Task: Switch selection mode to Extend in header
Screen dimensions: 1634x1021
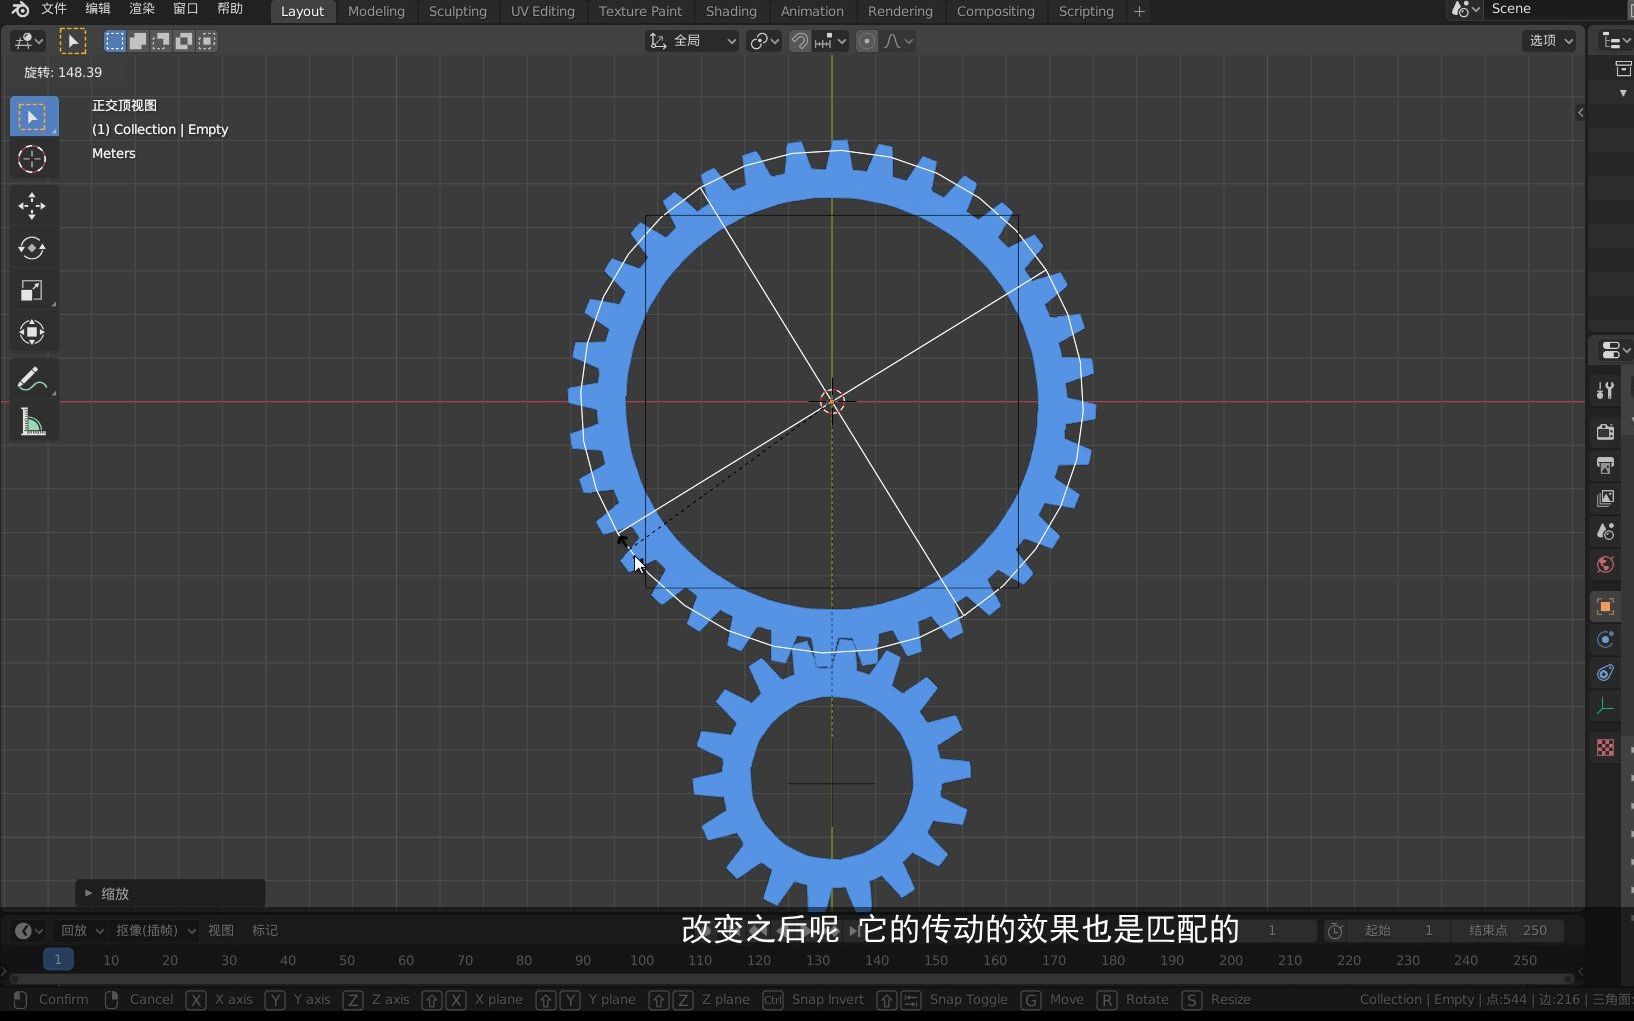Action: 137,41
